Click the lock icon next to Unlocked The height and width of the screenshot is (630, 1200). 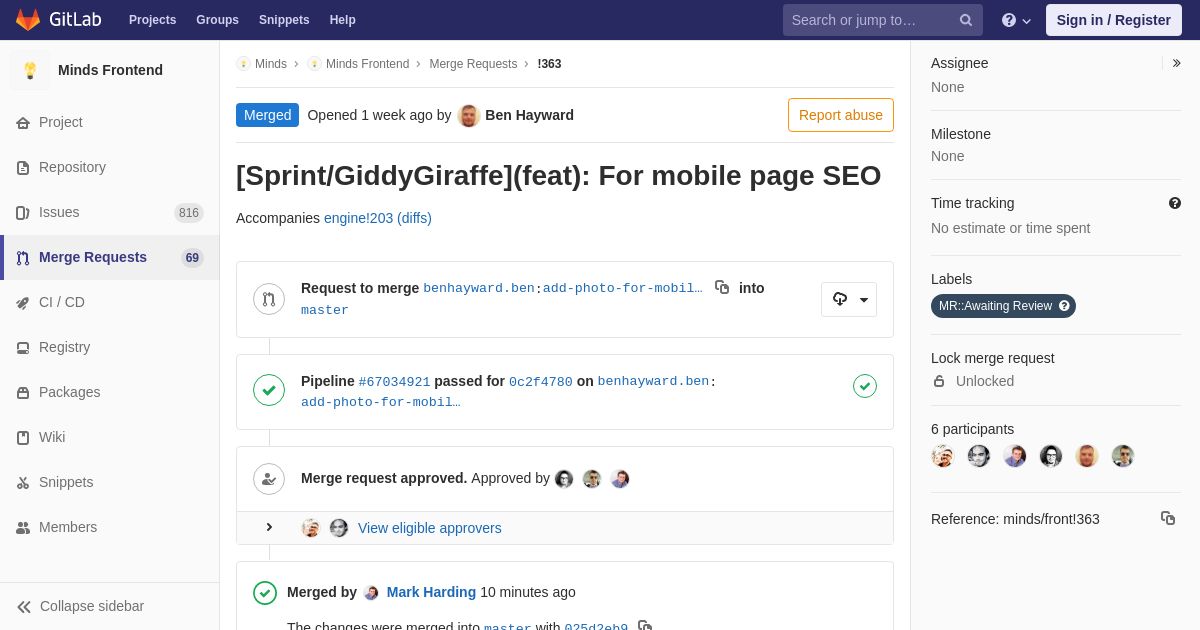click(939, 381)
